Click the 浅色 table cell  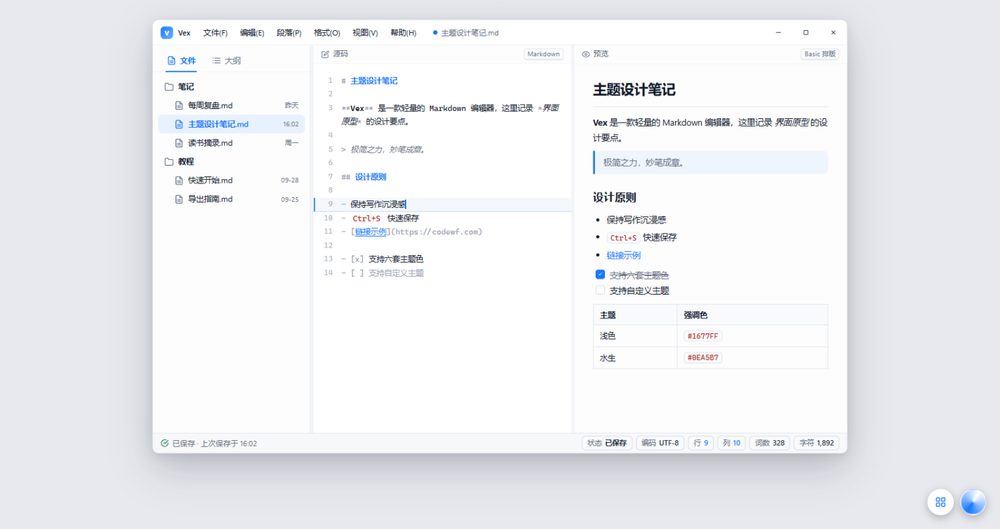click(635, 336)
